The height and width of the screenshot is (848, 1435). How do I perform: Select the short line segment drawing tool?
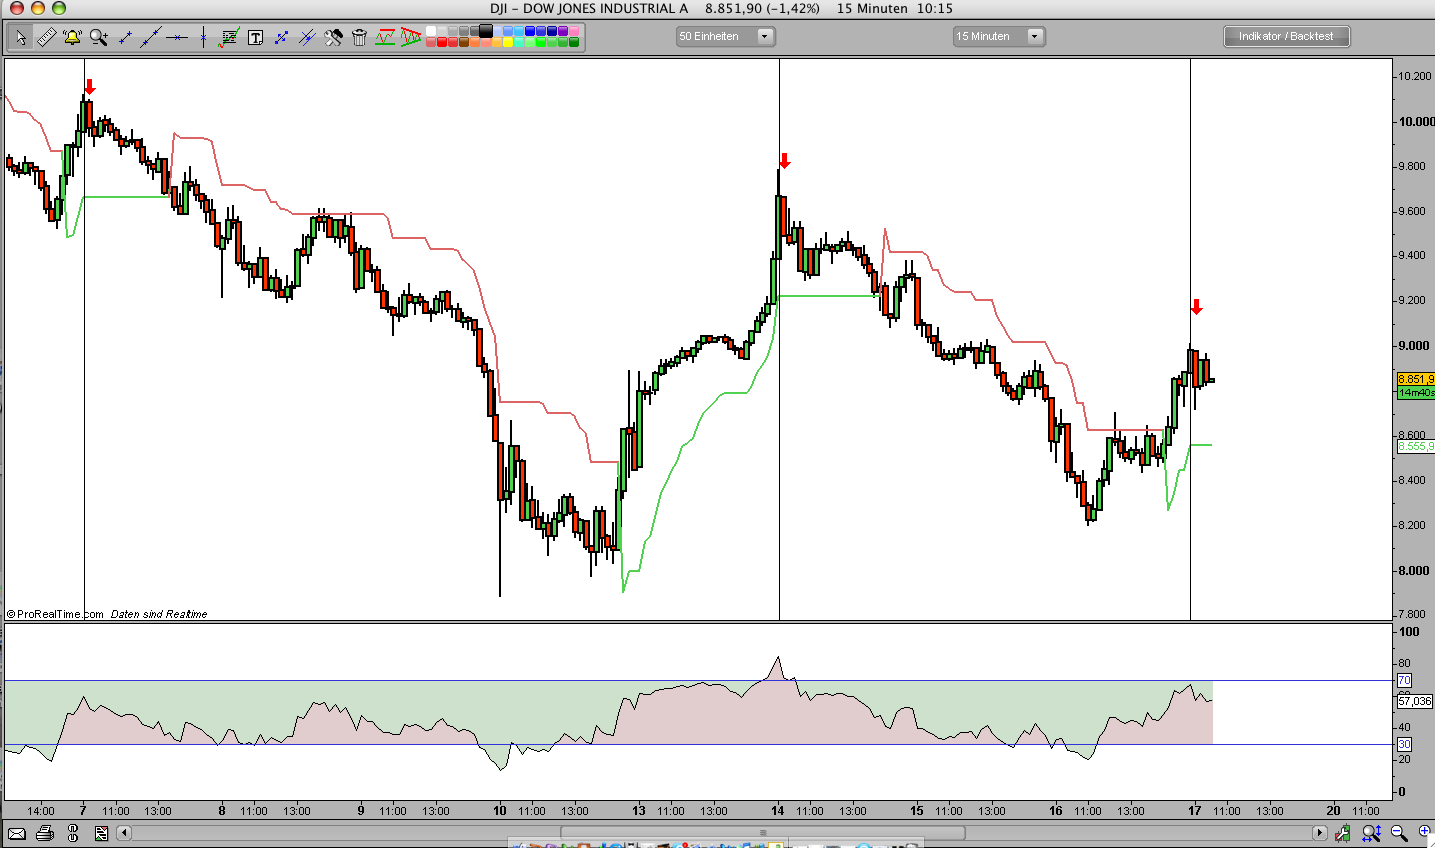(125, 38)
